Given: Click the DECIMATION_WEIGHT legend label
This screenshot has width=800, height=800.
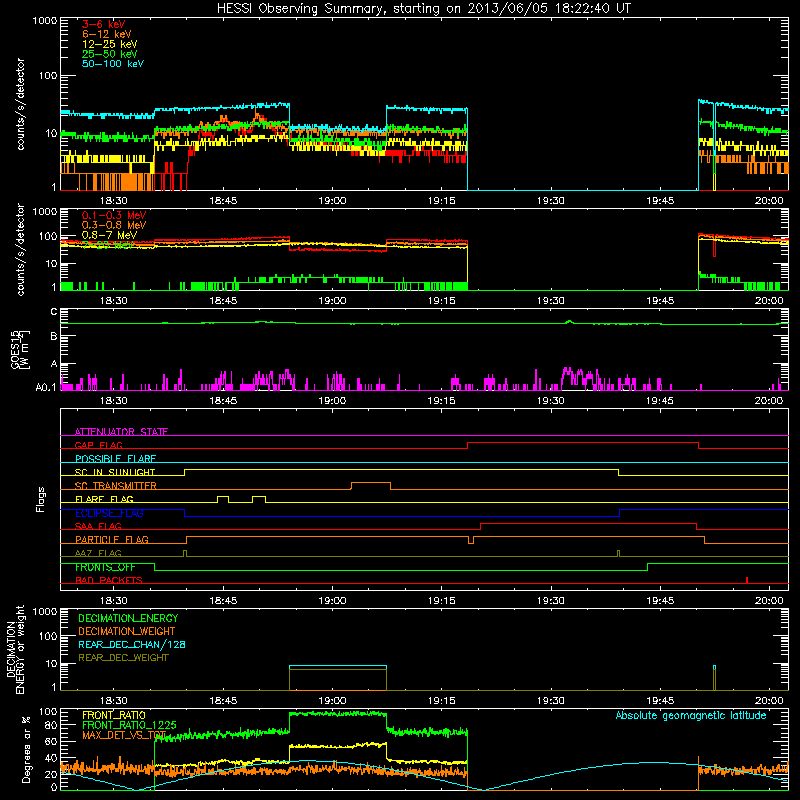Looking at the screenshot, I should tap(127, 631).
